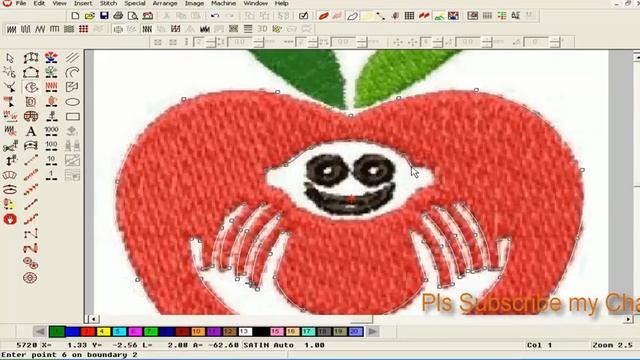Pick cyan thread color 5
Image resolution: width=640 pixels, height=360 pixels.
[119, 331]
